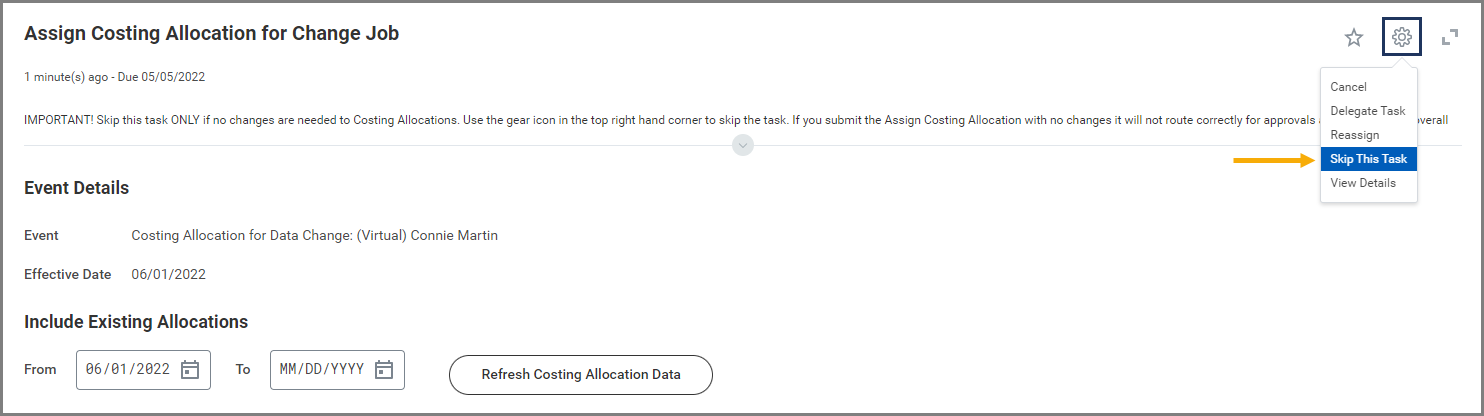Select Reassign from the actions menu
Viewport: 1484px width, 416px height.
click(x=1354, y=135)
